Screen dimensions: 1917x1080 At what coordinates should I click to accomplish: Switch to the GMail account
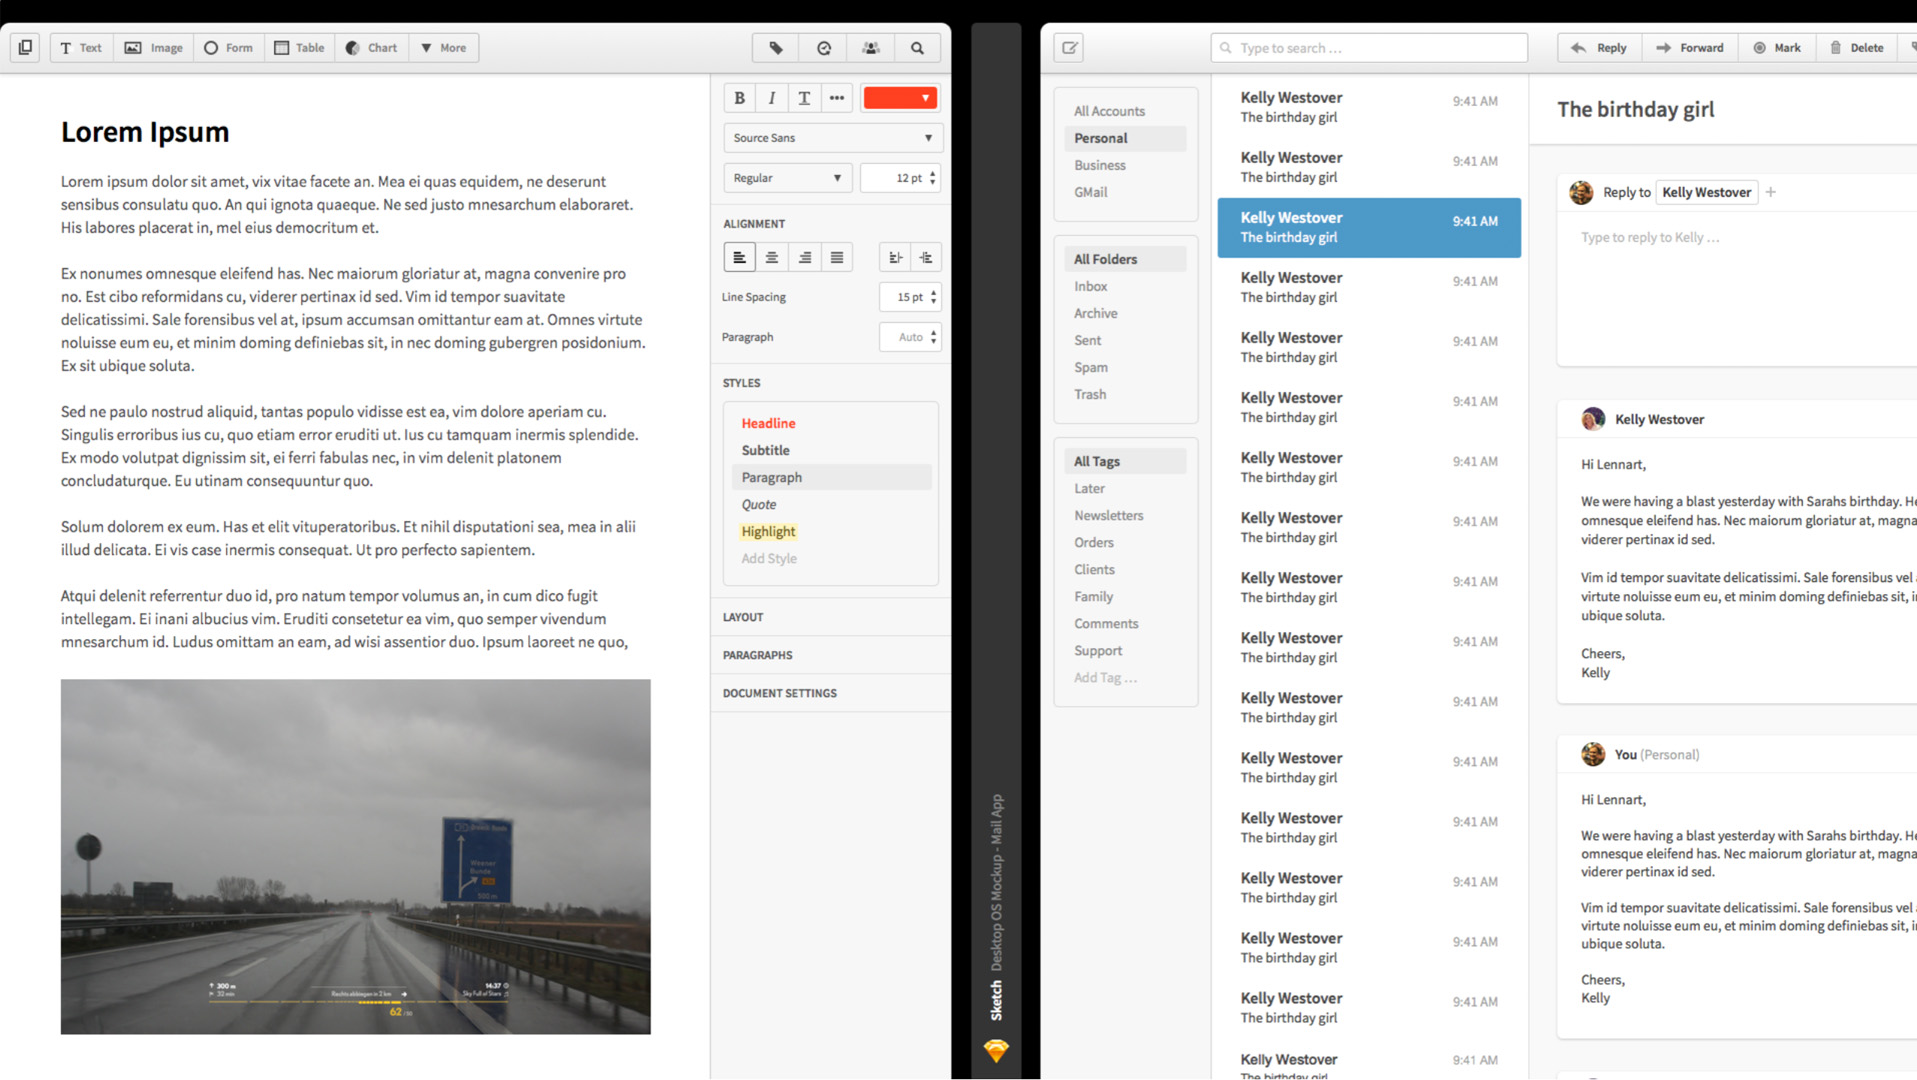pos(1090,192)
